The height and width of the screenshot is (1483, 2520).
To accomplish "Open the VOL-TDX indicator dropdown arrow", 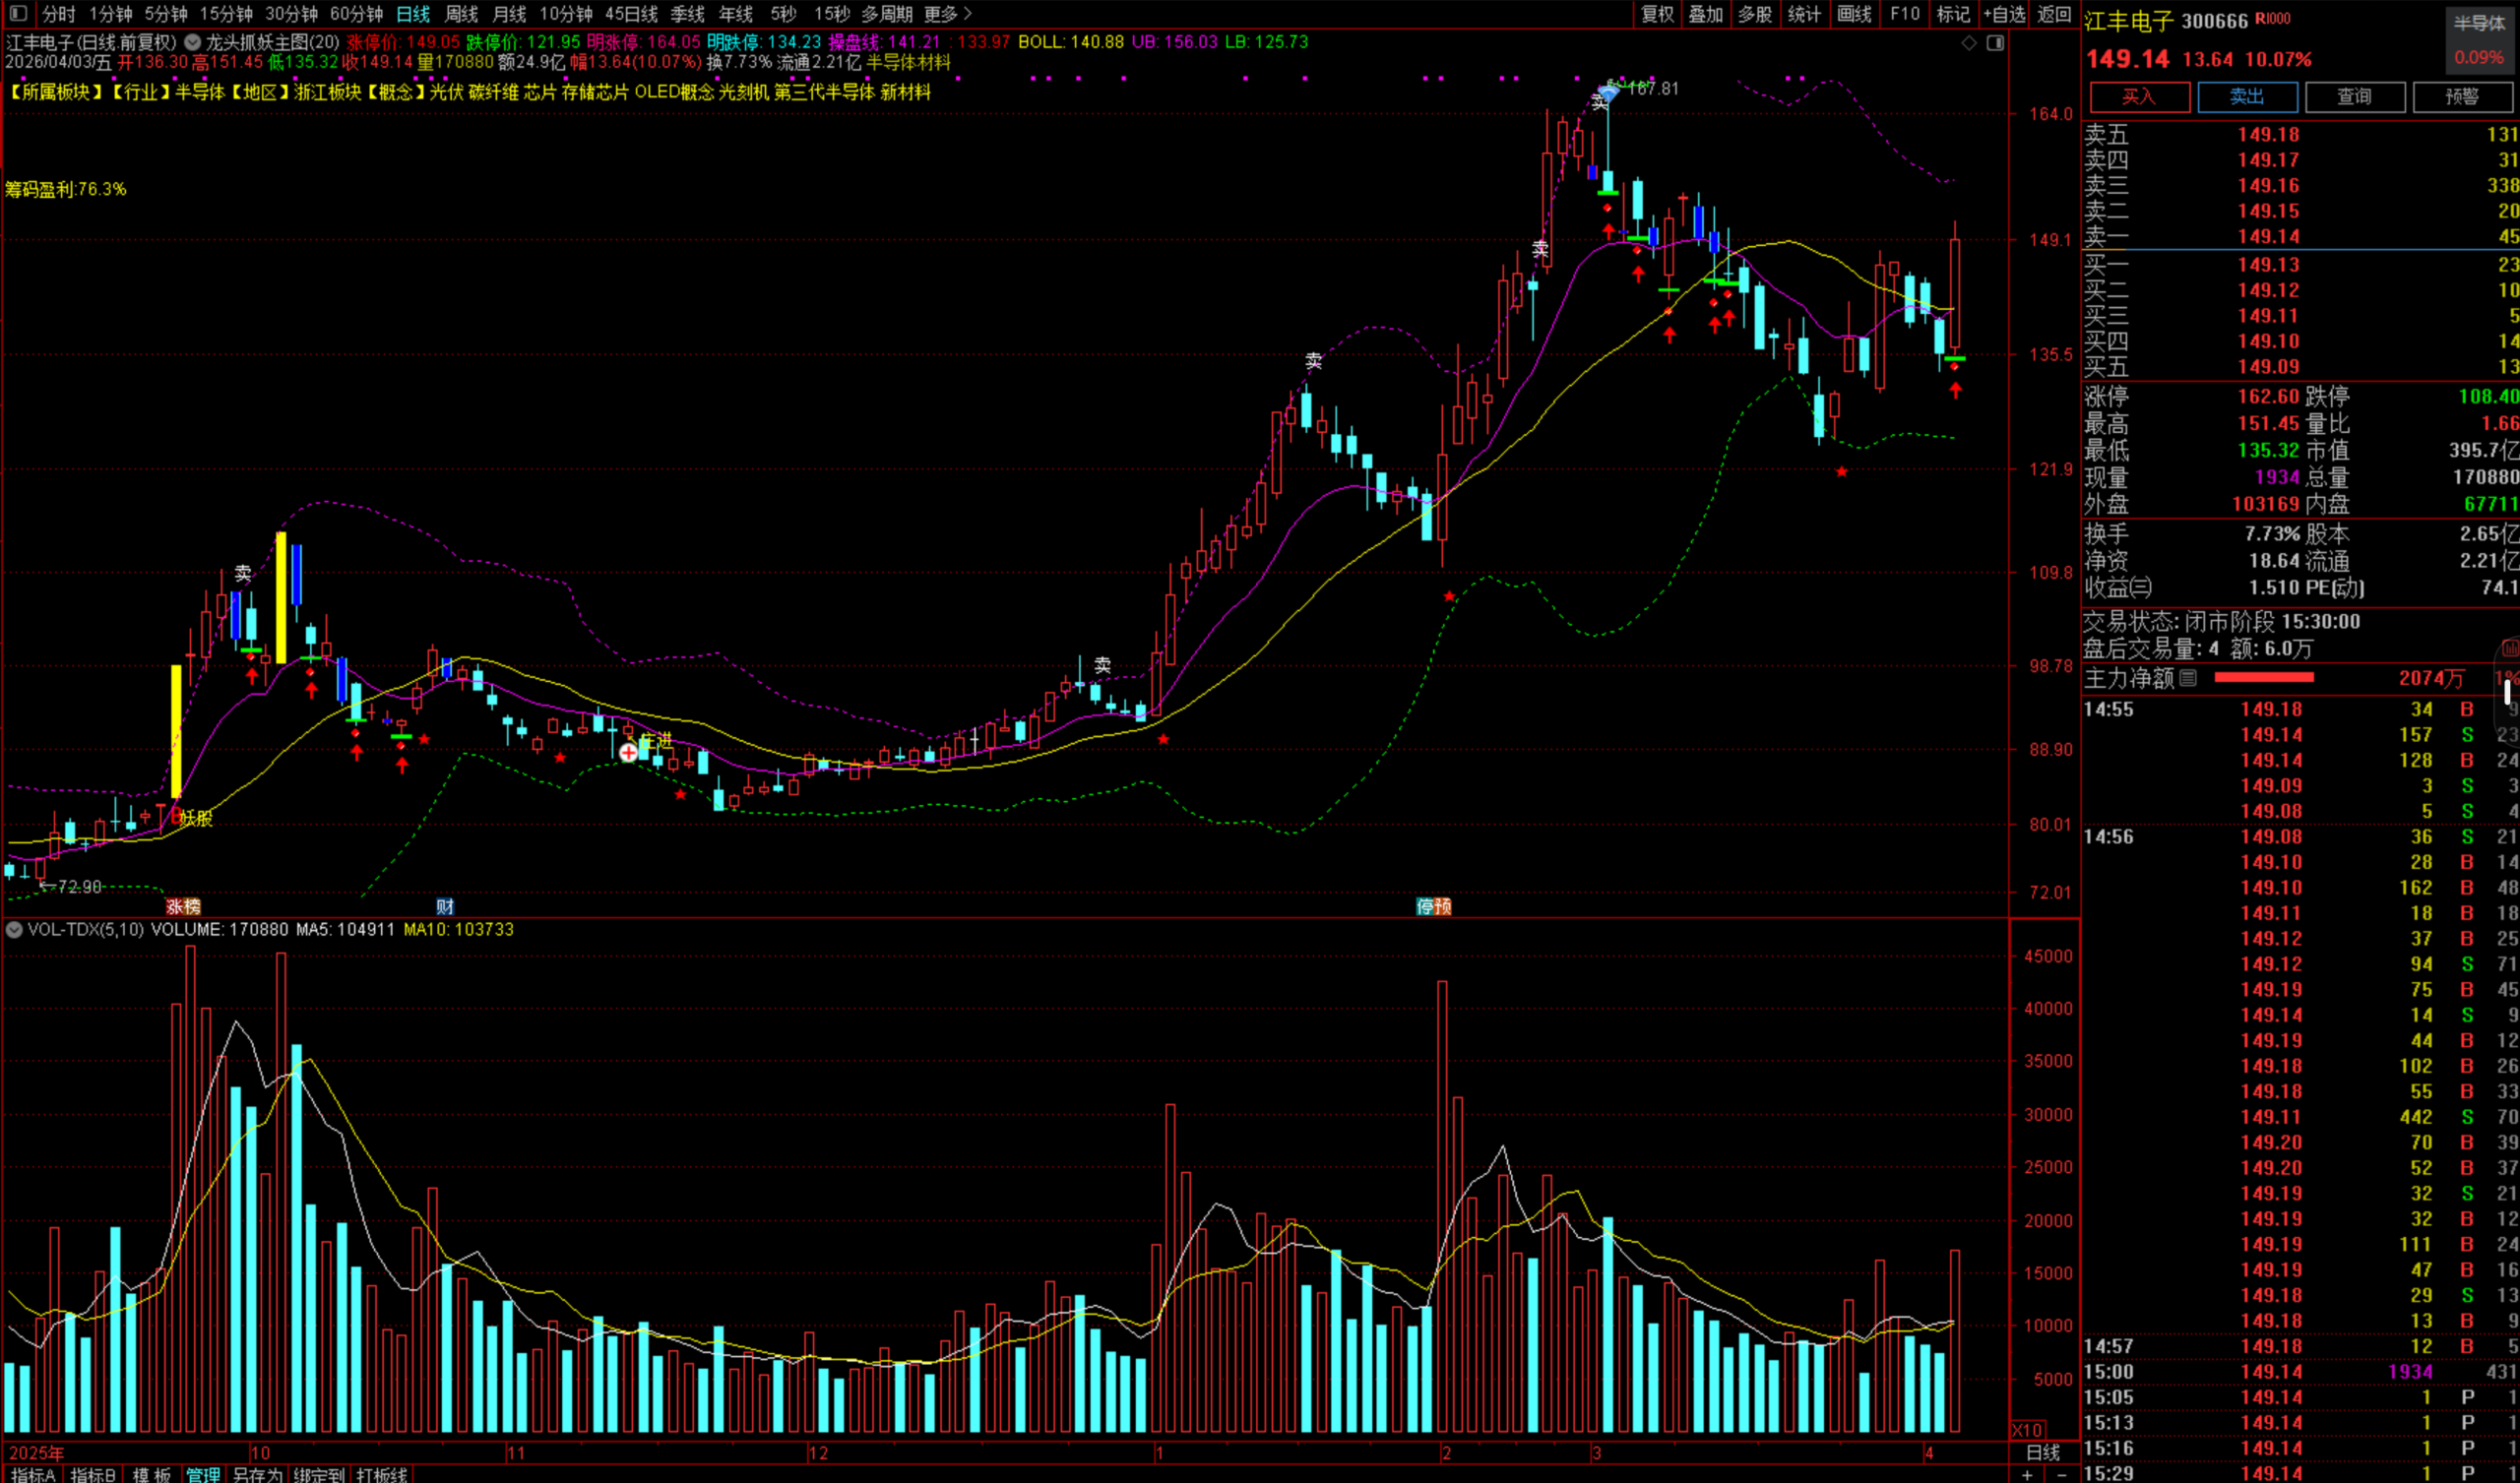I will [14, 930].
